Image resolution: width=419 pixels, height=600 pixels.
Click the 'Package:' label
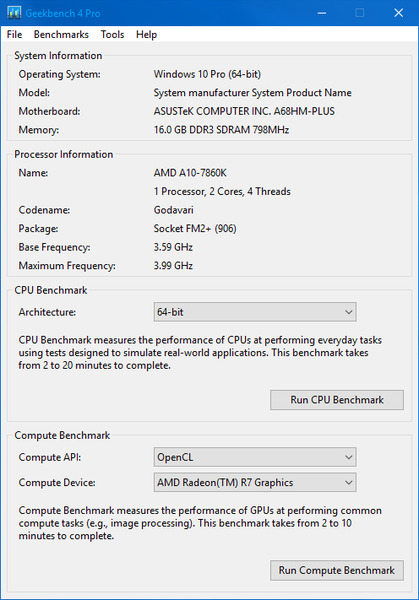pos(38,228)
